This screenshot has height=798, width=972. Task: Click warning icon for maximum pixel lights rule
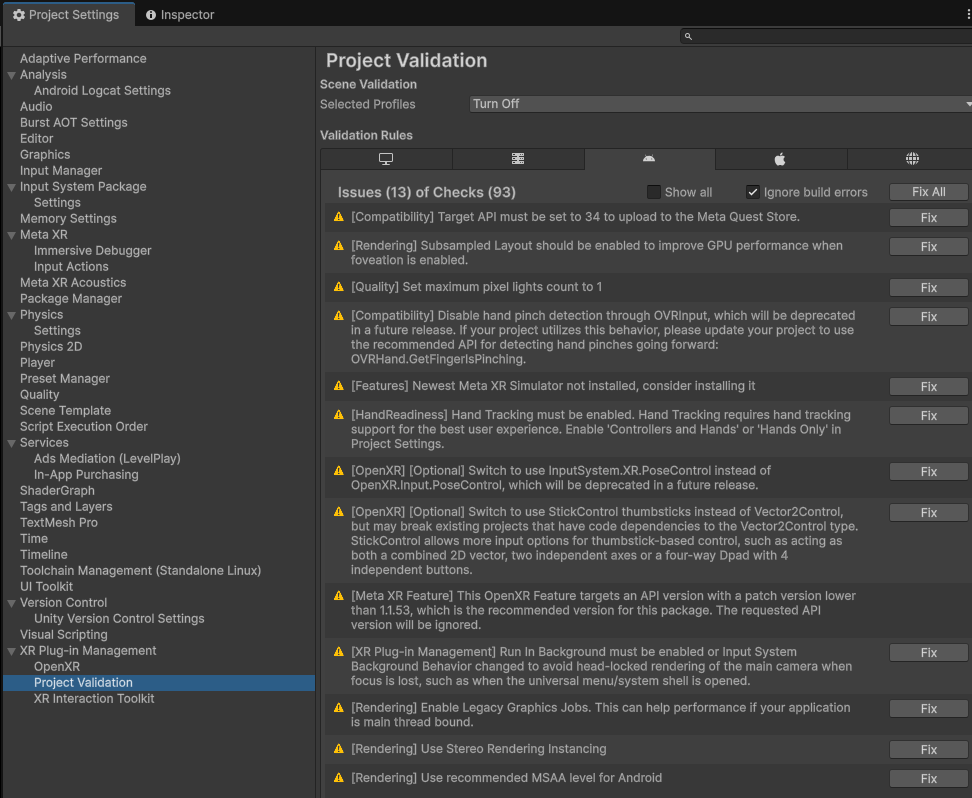click(338, 287)
